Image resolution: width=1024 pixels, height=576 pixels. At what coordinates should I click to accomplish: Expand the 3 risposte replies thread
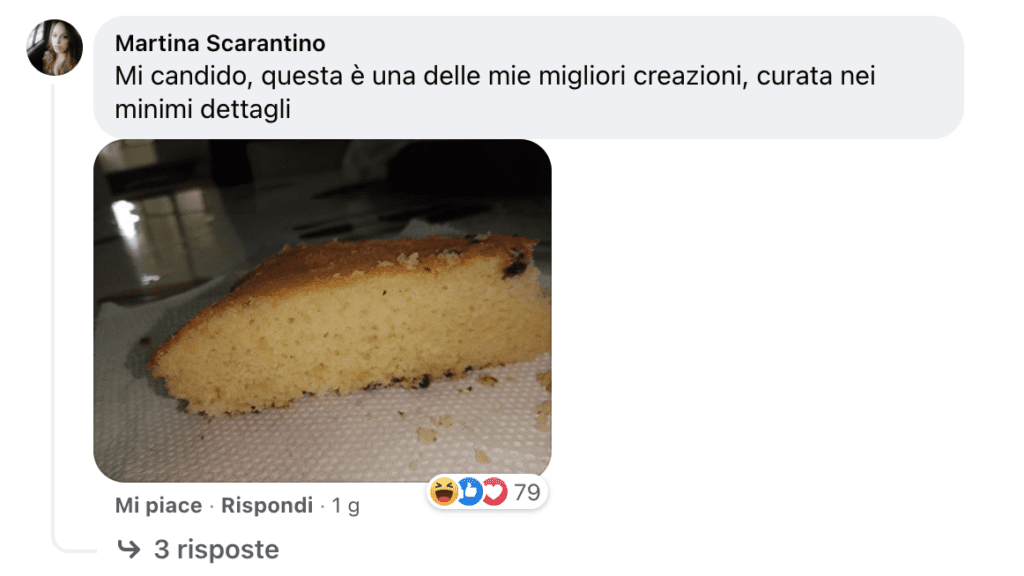coord(216,549)
